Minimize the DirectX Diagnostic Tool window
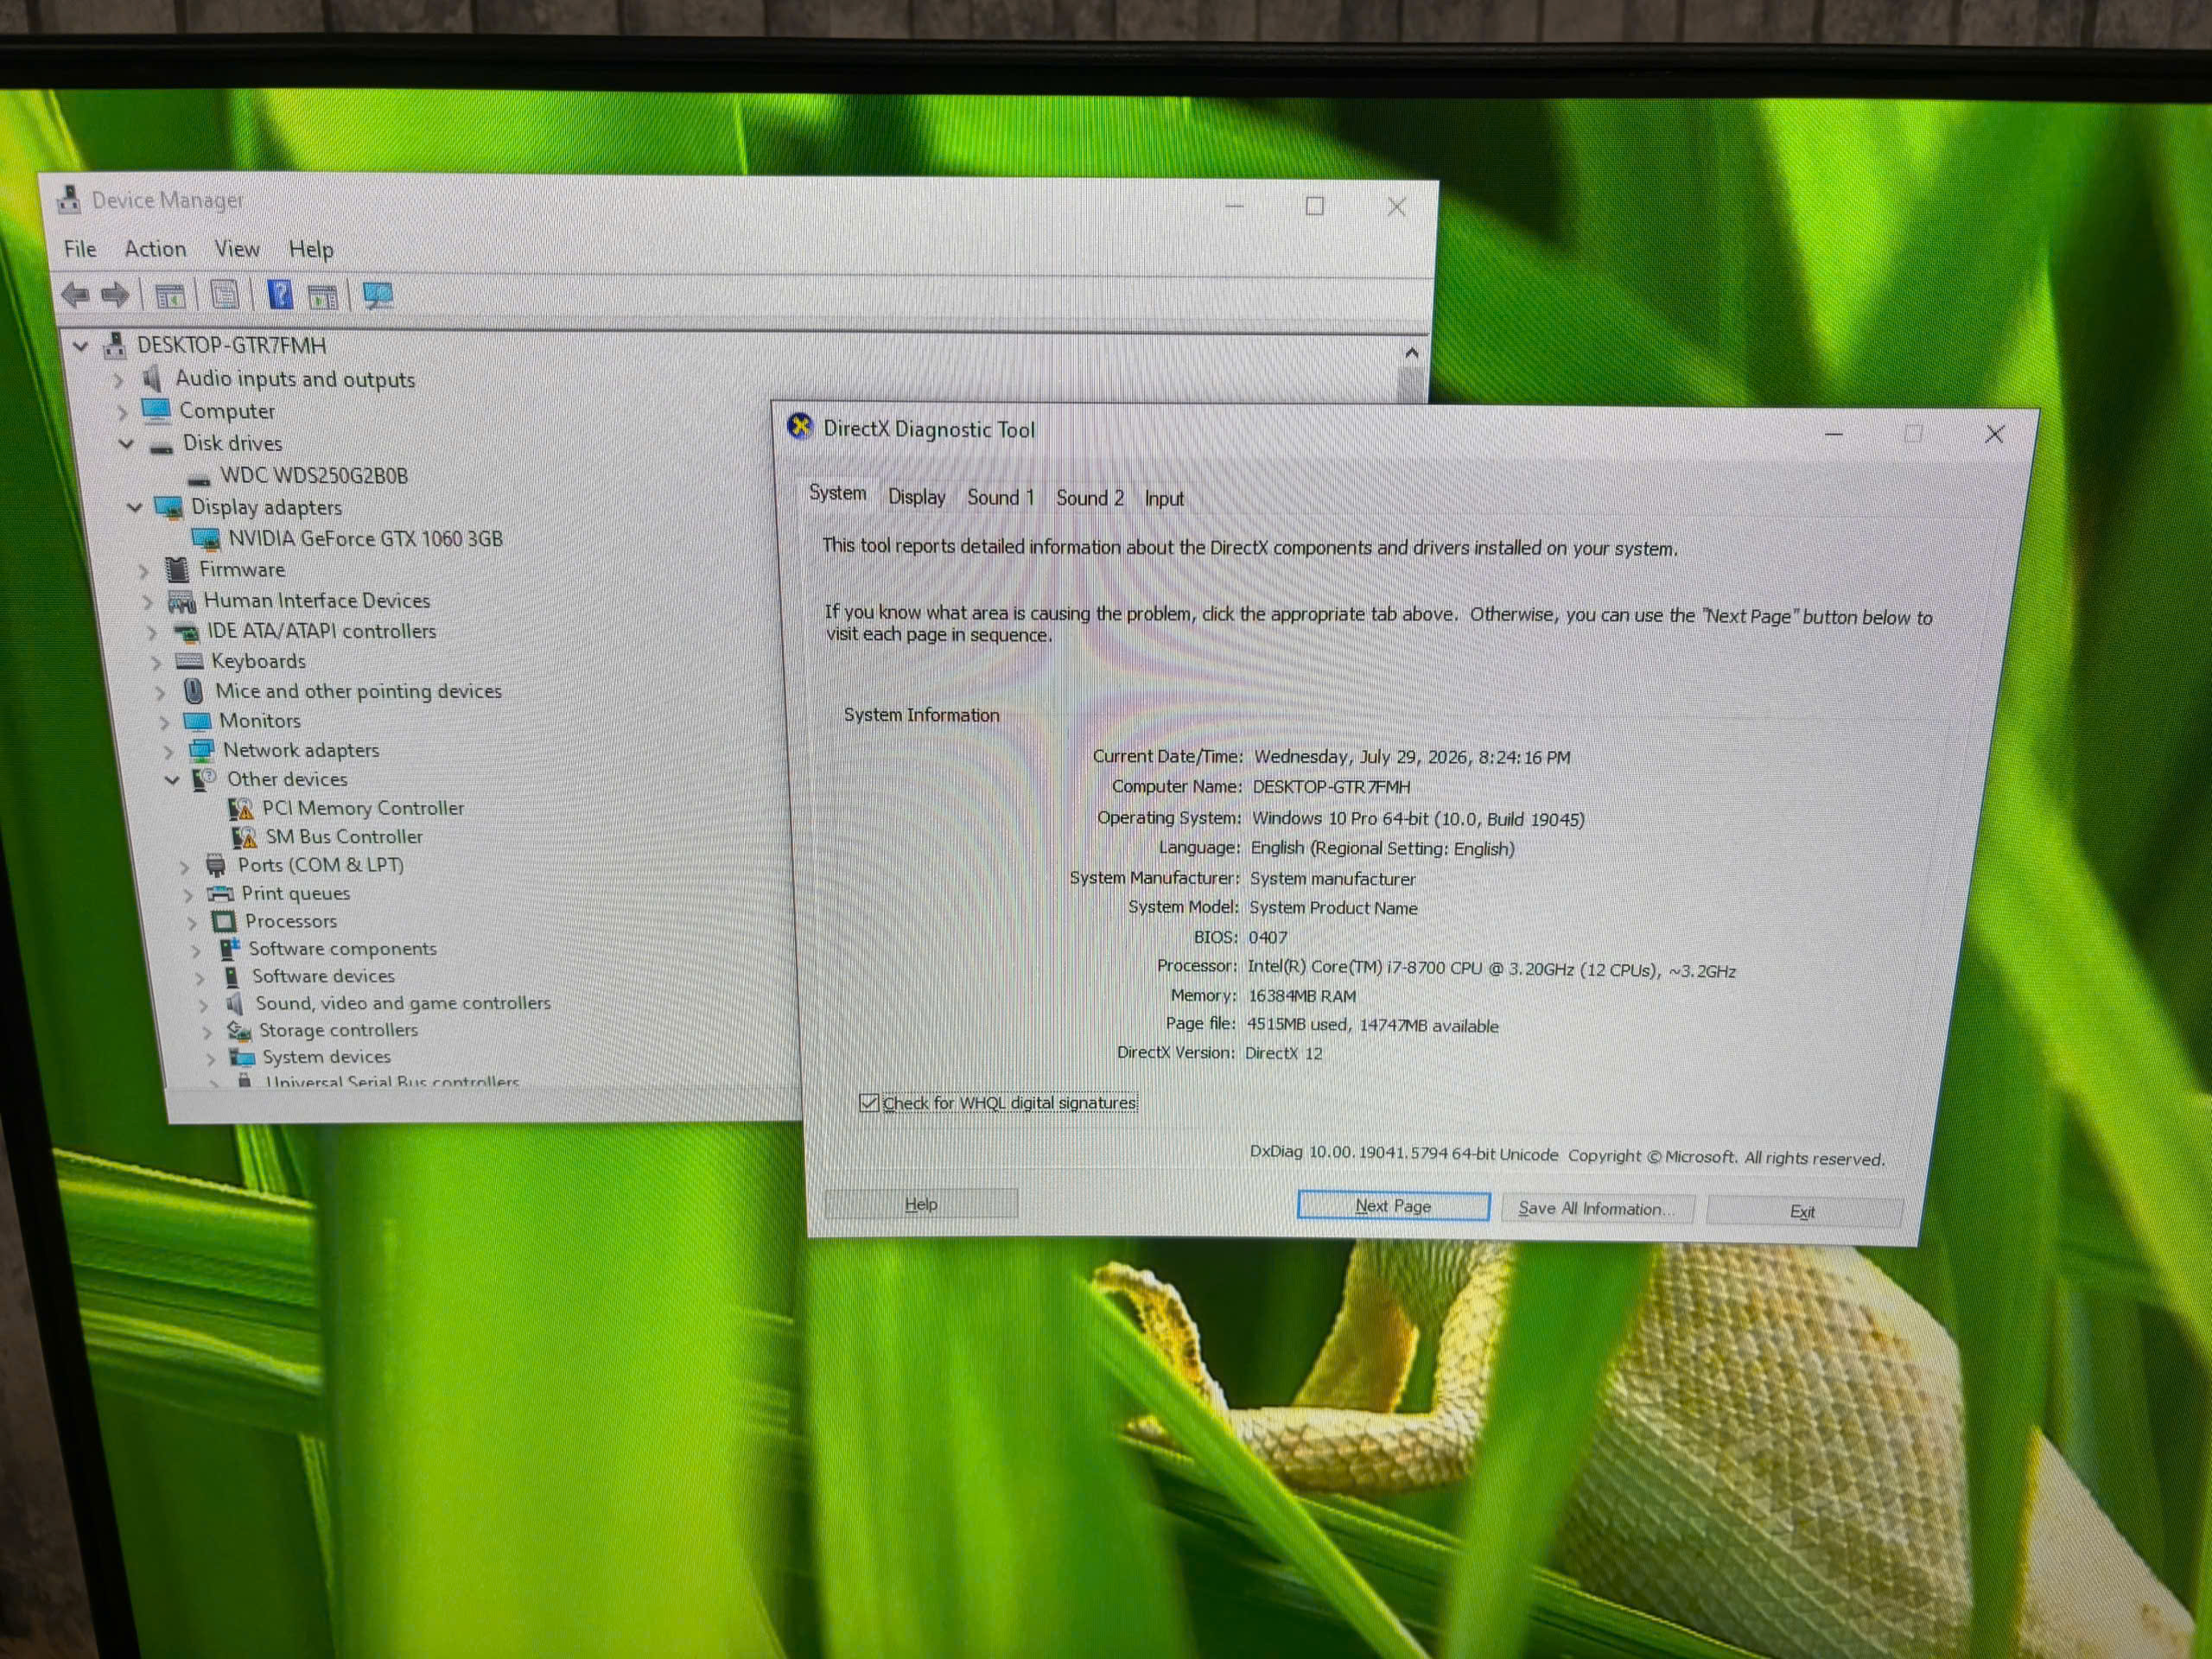 (x=1834, y=434)
